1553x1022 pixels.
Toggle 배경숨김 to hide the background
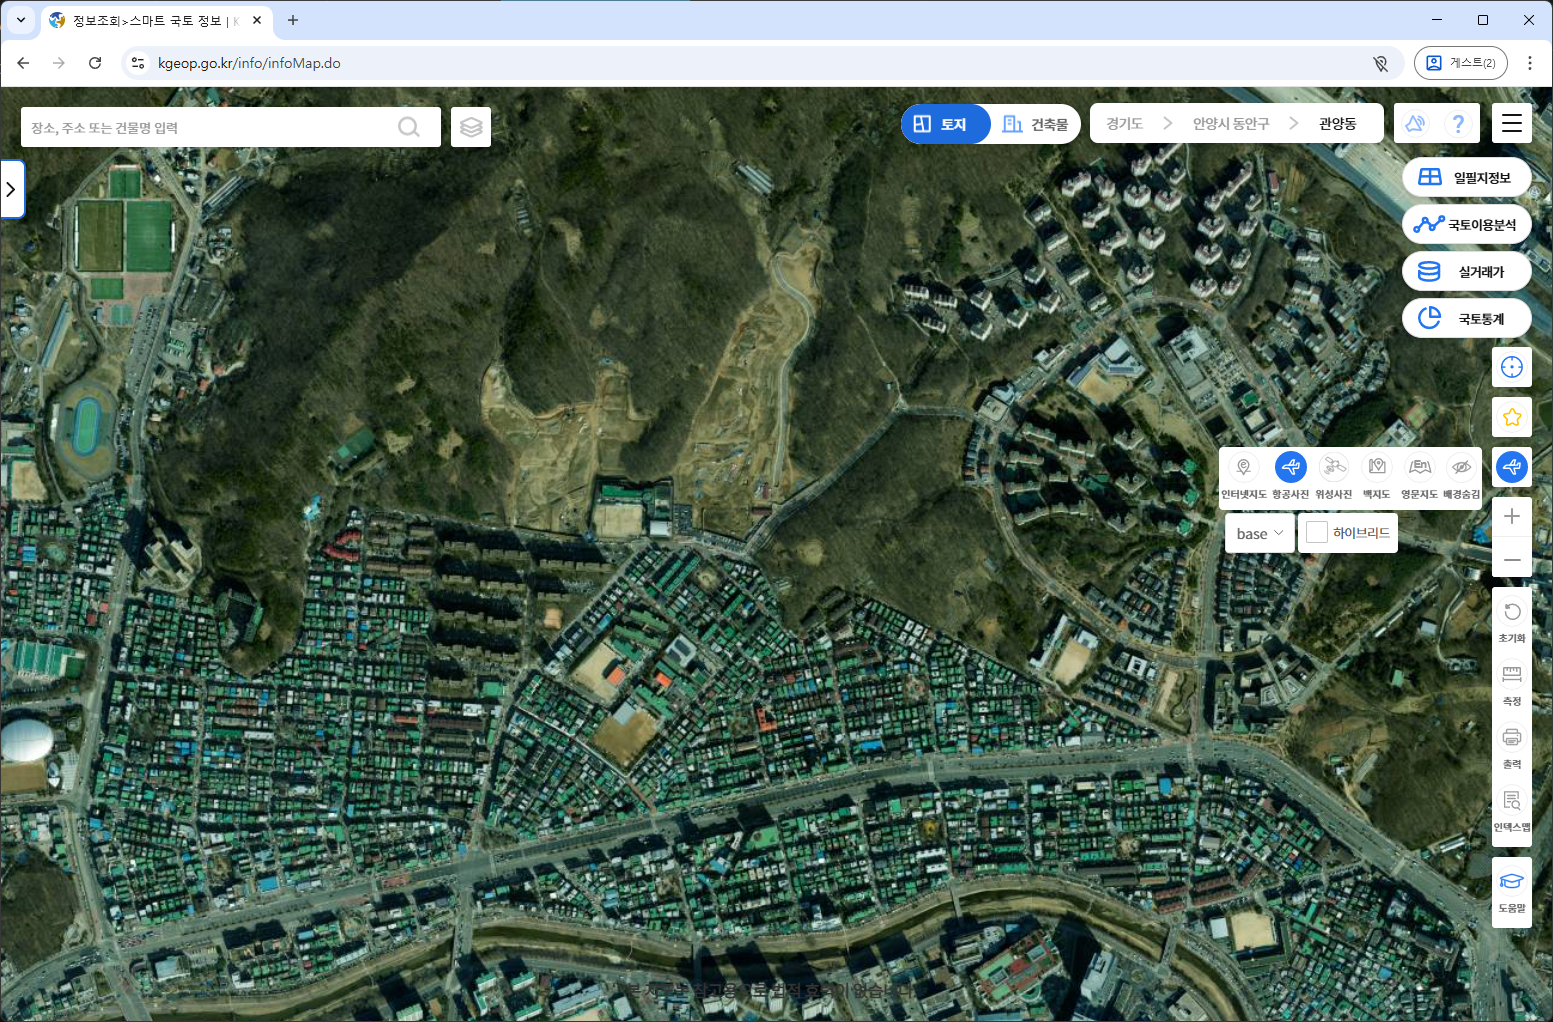pyautogui.click(x=1461, y=468)
